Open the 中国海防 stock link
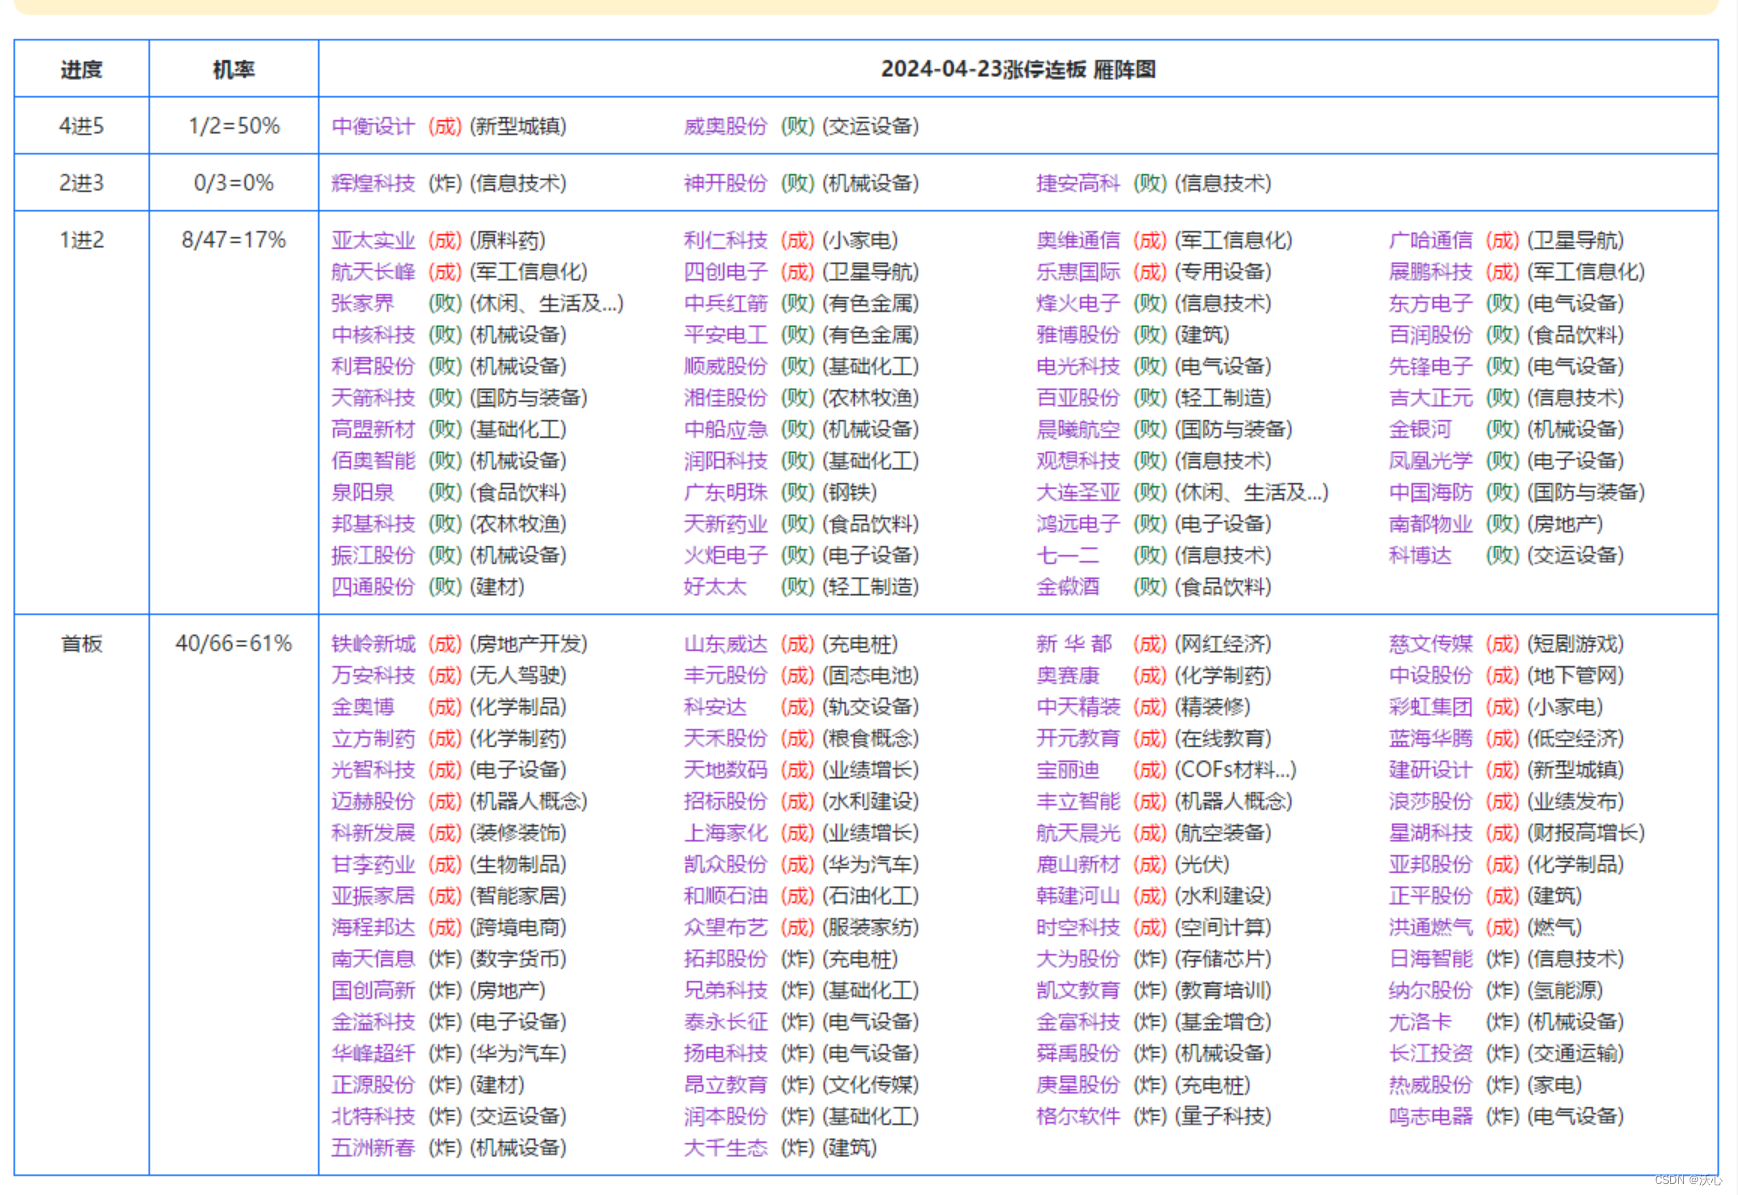Image resolution: width=1738 pixels, height=1195 pixels. pyautogui.click(x=1430, y=492)
